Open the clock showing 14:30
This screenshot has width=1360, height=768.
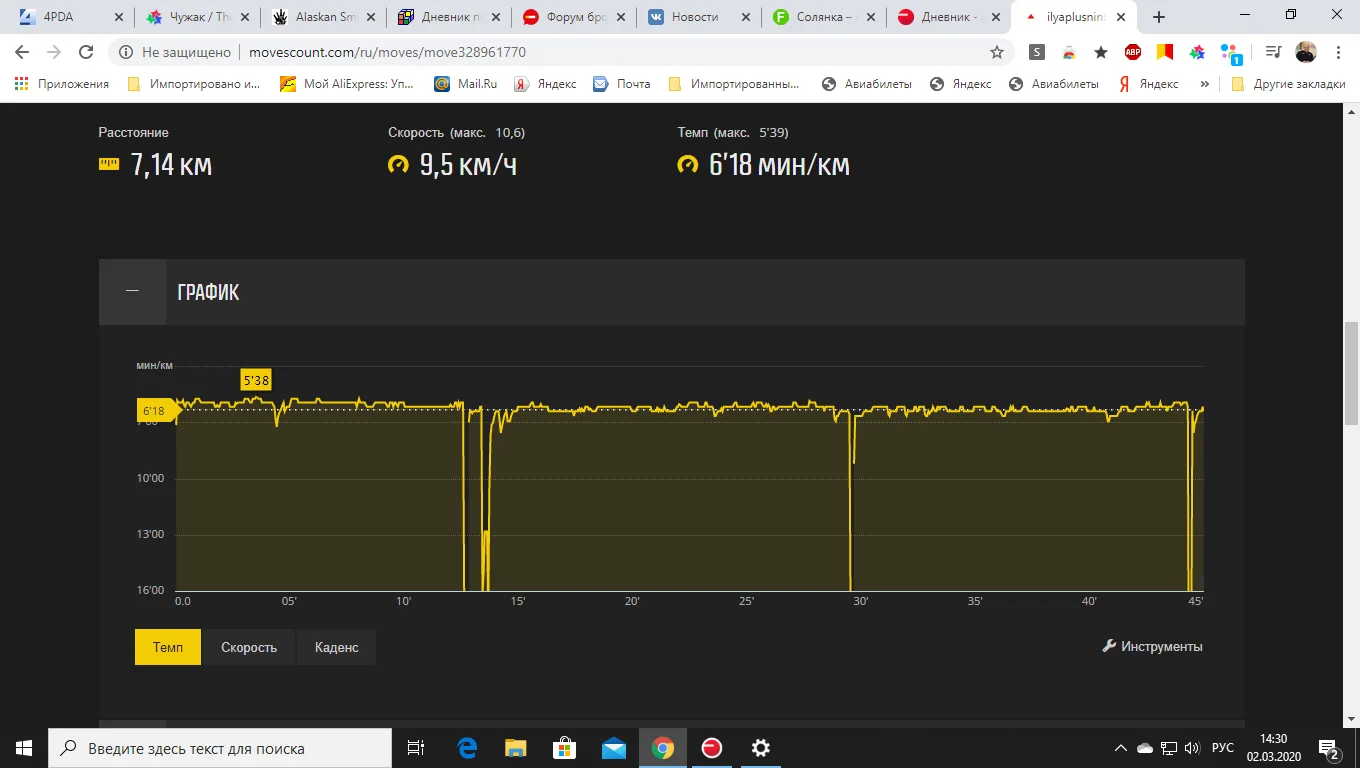(1273, 748)
